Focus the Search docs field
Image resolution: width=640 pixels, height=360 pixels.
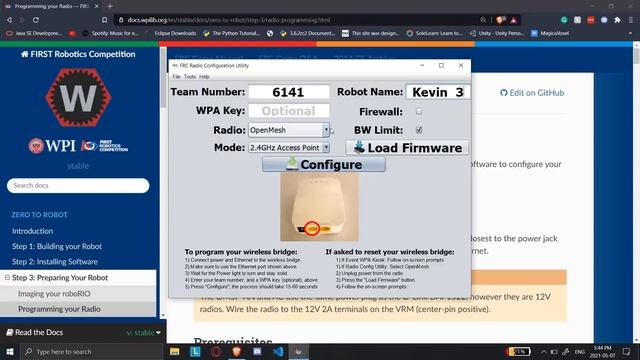click(x=78, y=185)
